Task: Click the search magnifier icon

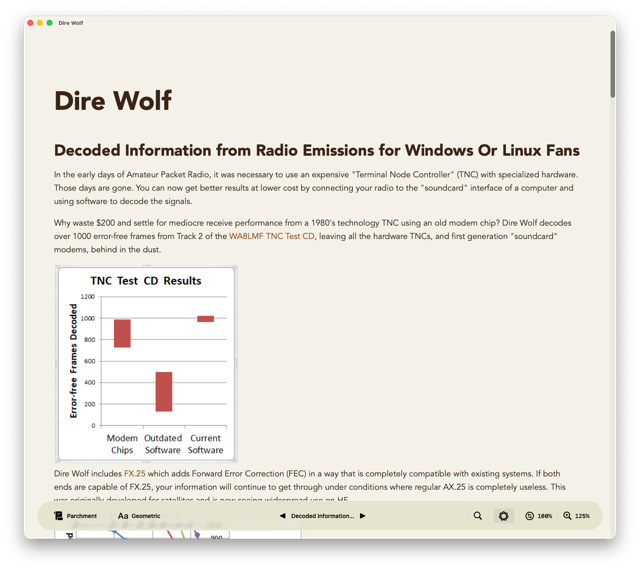Action: 478,516
